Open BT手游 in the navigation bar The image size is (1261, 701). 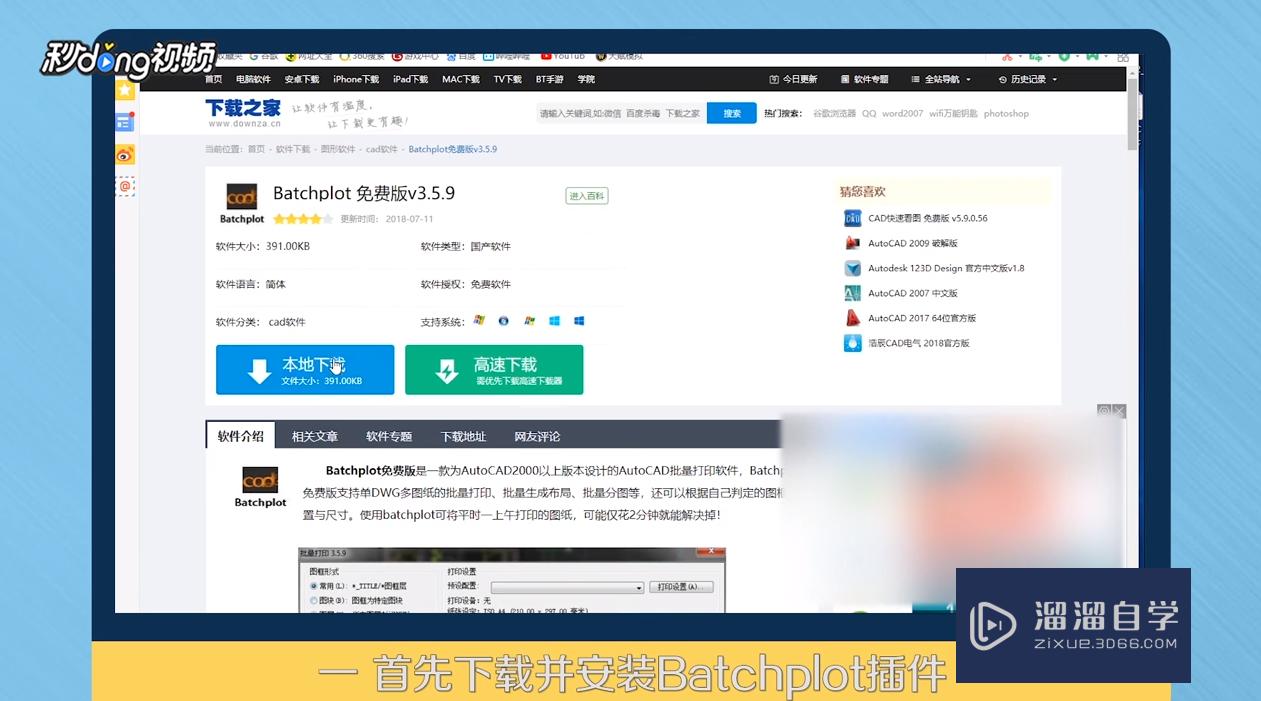[549, 79]
